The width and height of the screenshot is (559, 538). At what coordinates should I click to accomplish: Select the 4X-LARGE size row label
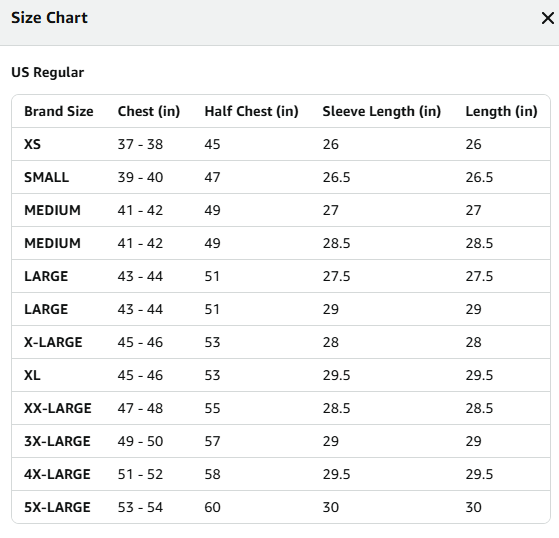click(57, 474)
